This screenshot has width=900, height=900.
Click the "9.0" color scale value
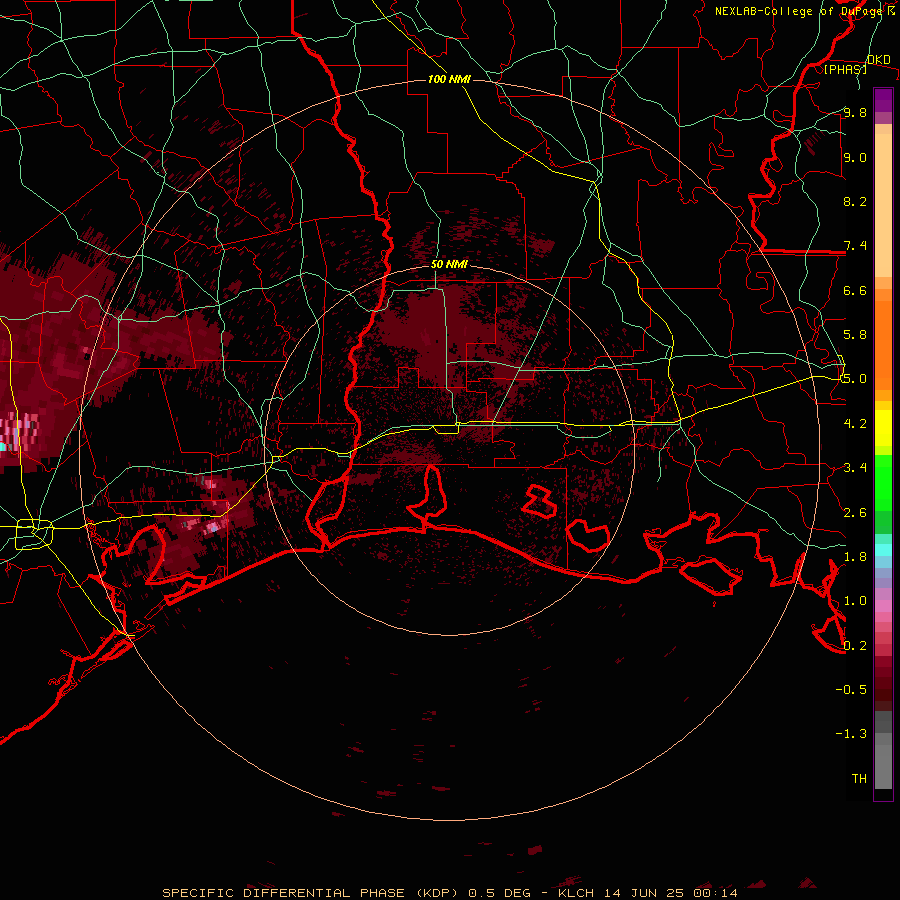(x=855, y=157)
